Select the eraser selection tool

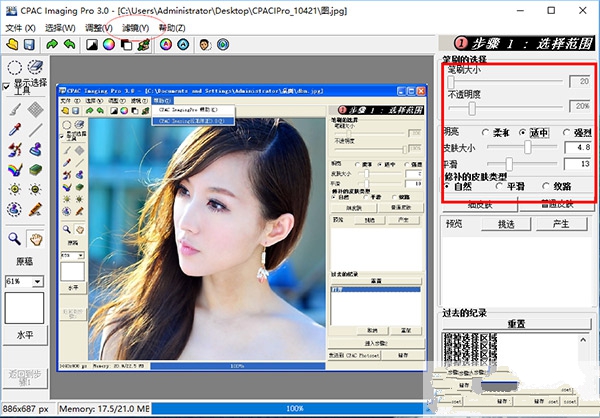click(35, 67)
